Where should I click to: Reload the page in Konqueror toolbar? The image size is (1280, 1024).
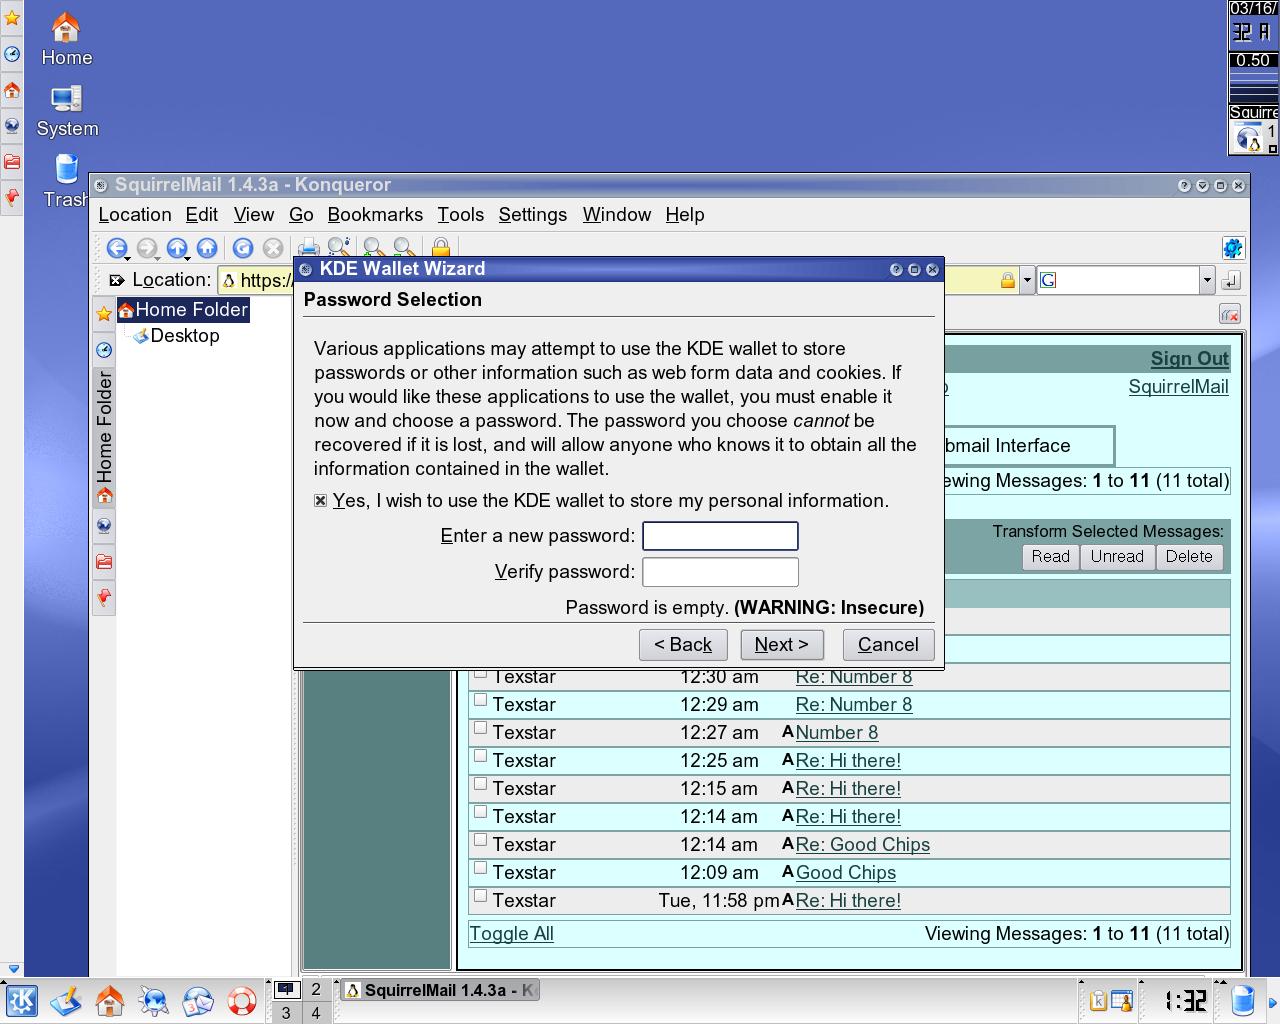click(243, 248)
